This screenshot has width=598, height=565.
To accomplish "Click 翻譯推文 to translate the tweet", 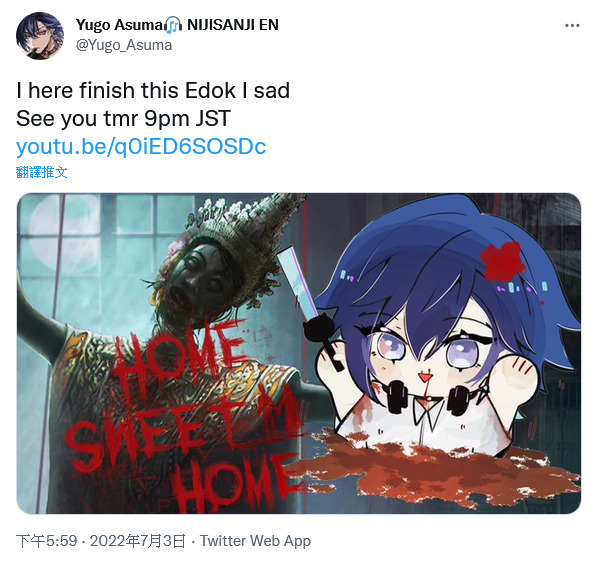I will click(42, 172).
